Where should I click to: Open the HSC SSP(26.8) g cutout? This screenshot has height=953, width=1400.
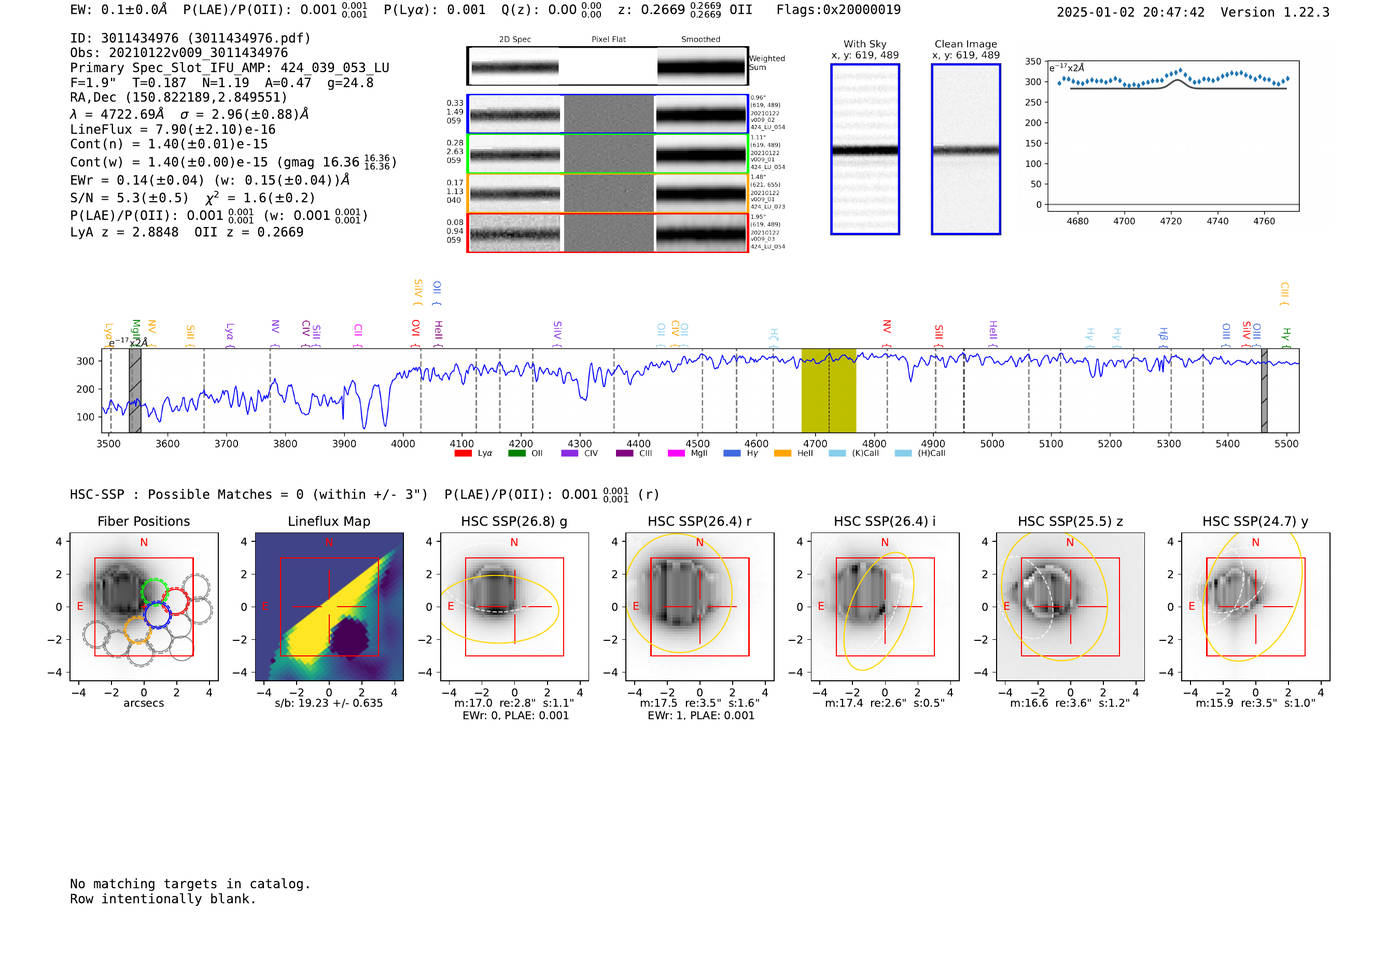click(x=514, y=606)
